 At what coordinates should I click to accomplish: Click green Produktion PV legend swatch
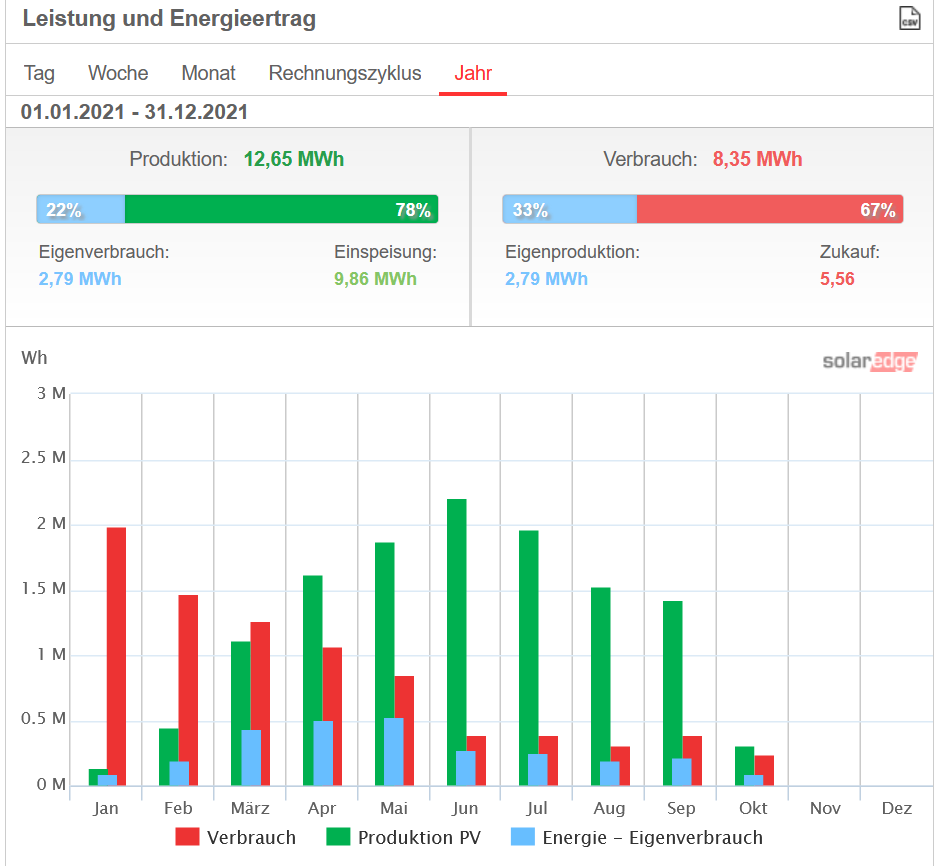(339, 838)
